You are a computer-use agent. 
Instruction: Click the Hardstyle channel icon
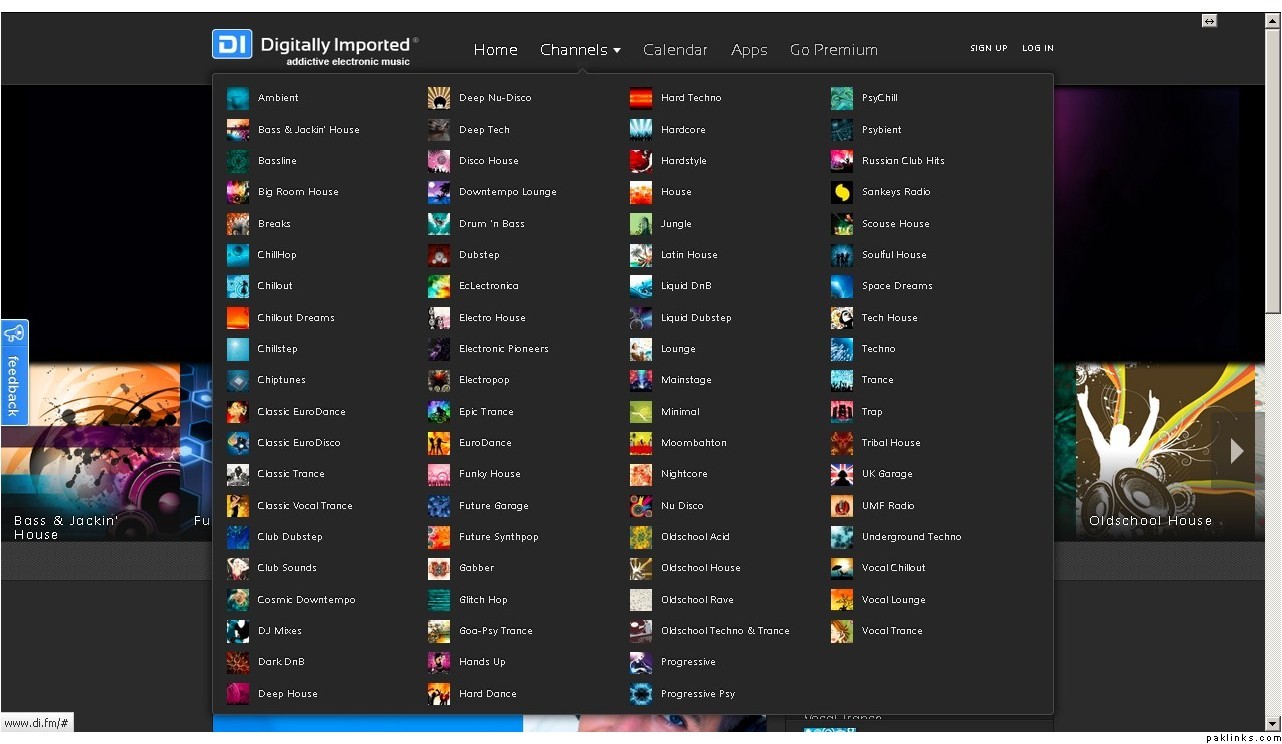pos(641,161)
